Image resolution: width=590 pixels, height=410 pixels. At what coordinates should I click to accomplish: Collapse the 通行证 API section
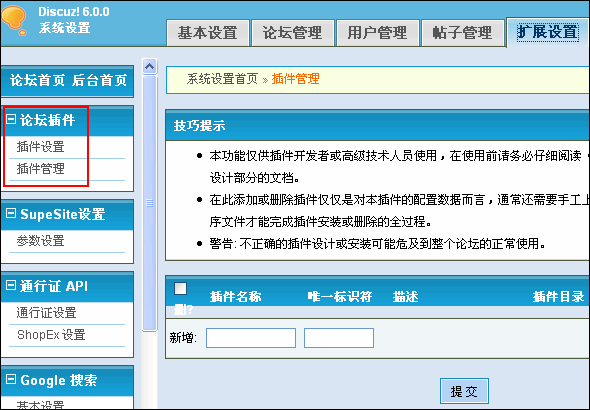pos(11,285)
